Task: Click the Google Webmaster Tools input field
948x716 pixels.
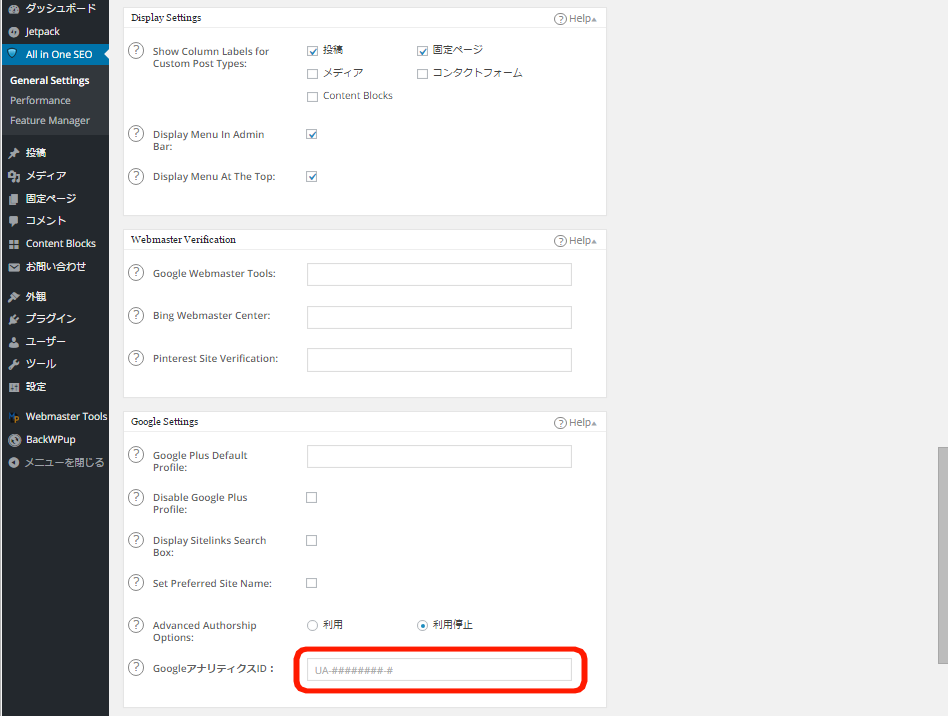Action: click(439, 274)
